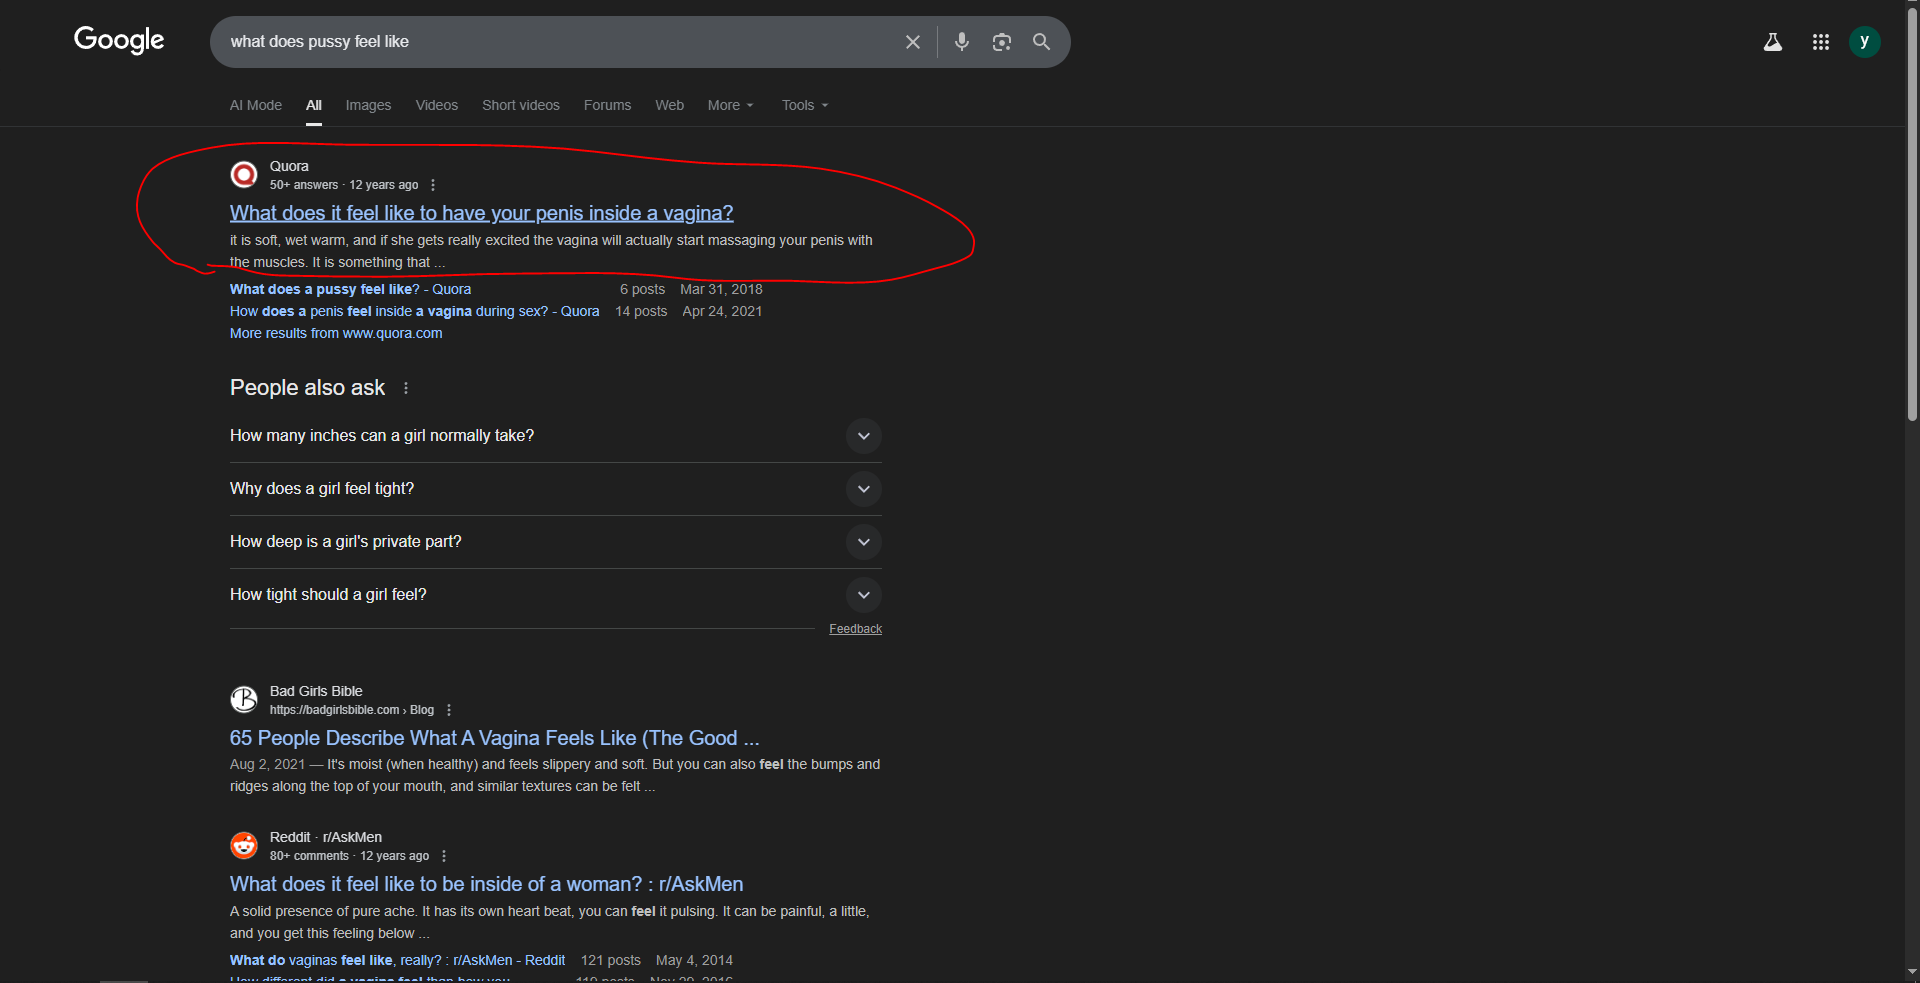This screenshot has width=1920, height=983.
Task: Clear the search box with the X icon
Action: pos(912,42)
